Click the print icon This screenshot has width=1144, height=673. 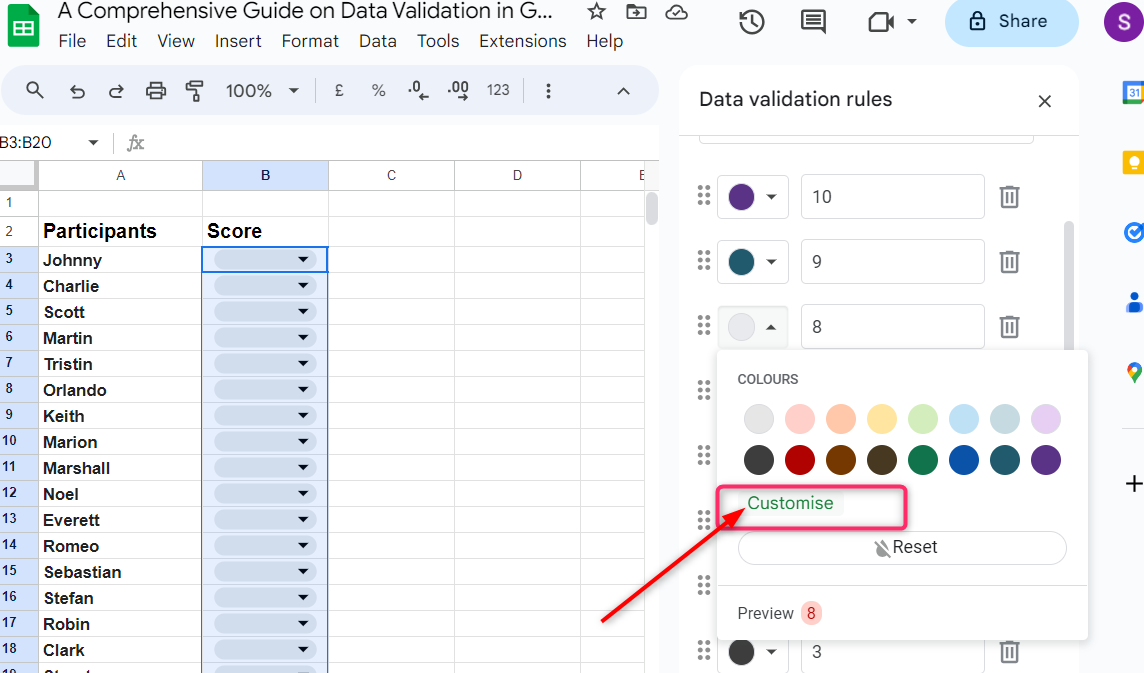pyautogui.click(x=156, y=91)
